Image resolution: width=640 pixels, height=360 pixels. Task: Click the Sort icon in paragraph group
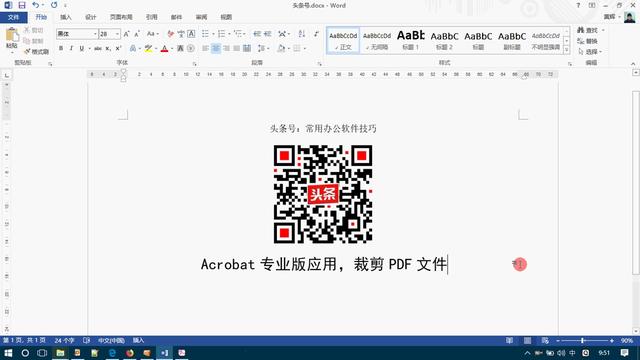click(x=302, y=34)
